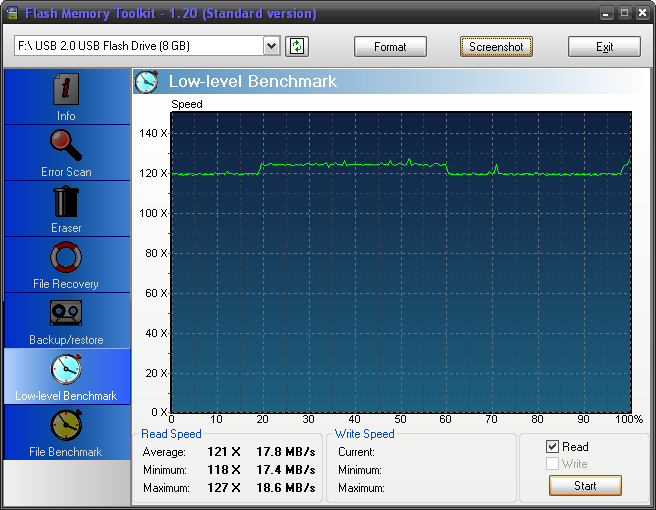This screenshot has width=656, height=510.
Task: Click the application icon in title bar
Action: pos(13,13)
